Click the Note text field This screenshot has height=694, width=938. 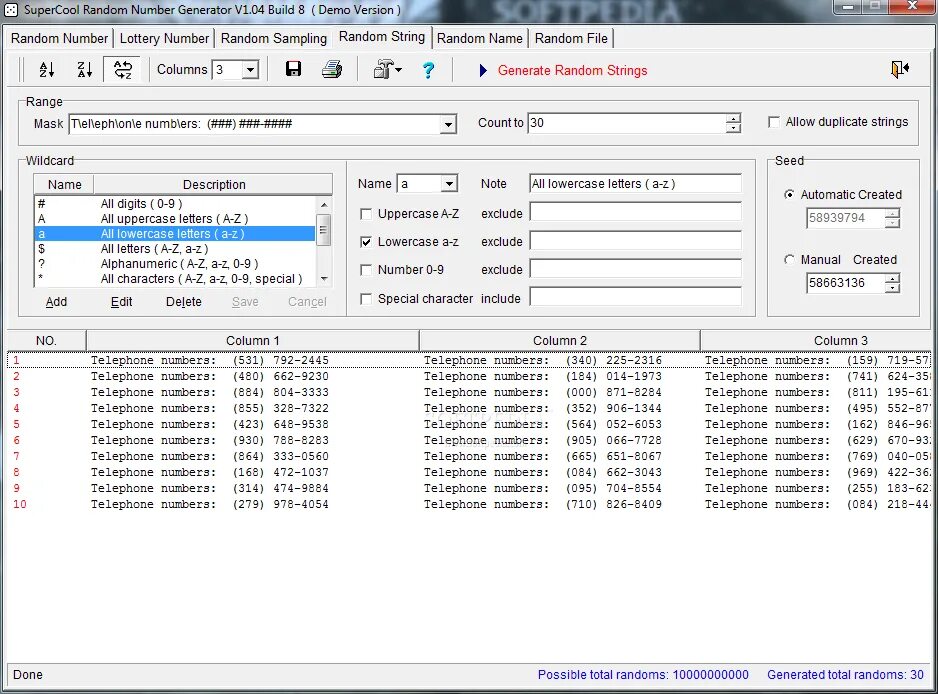[x=635, y=184]
